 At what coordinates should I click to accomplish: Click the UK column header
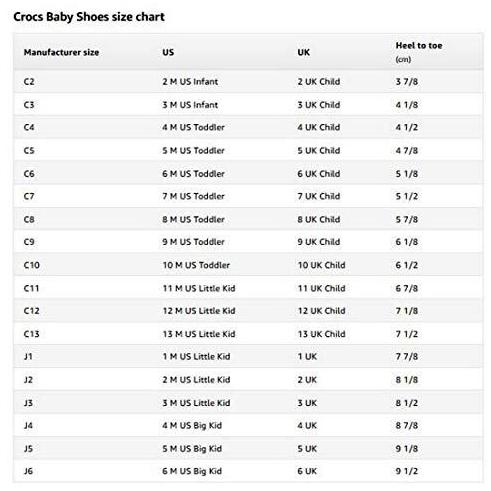tap(303, 52)
